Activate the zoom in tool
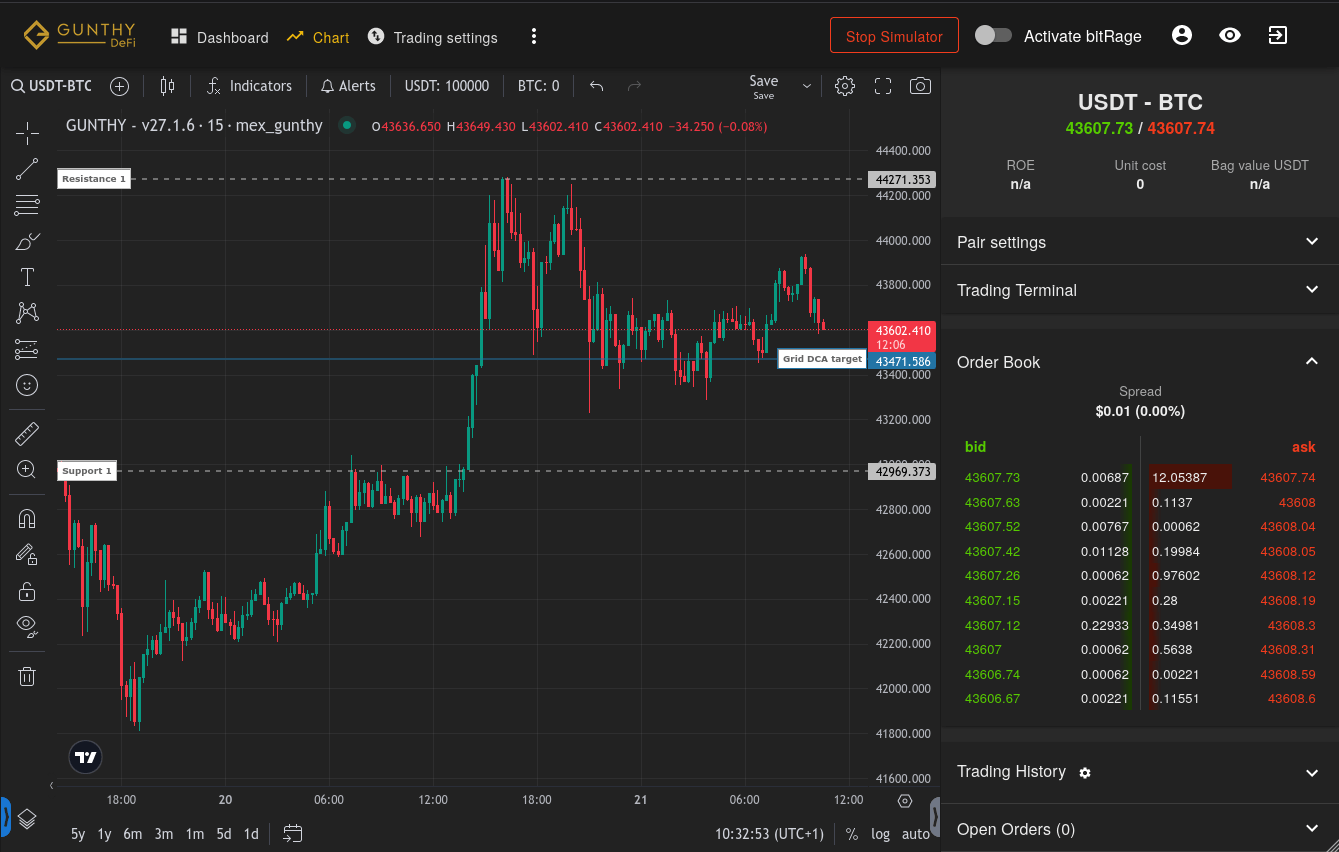1339x852 pixels. click(x=27, y=469)
